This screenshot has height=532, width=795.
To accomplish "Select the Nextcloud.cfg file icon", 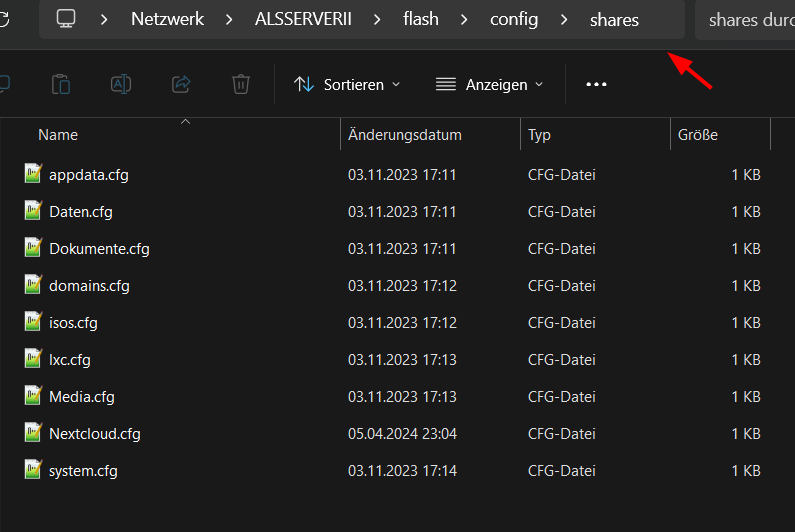I will point(33,433).
